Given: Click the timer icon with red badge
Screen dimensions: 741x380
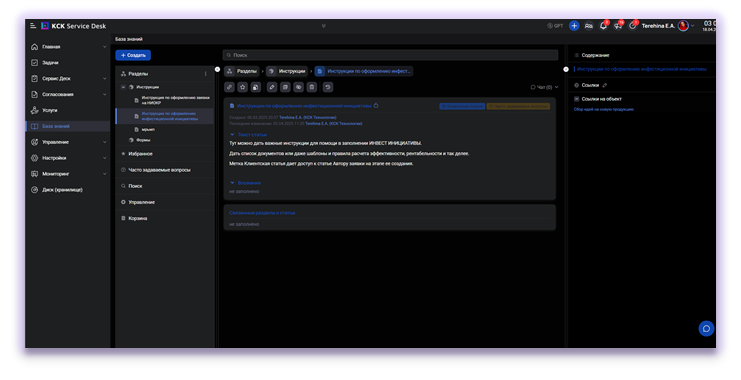Looking at the screenshot, I should (632, 26).
